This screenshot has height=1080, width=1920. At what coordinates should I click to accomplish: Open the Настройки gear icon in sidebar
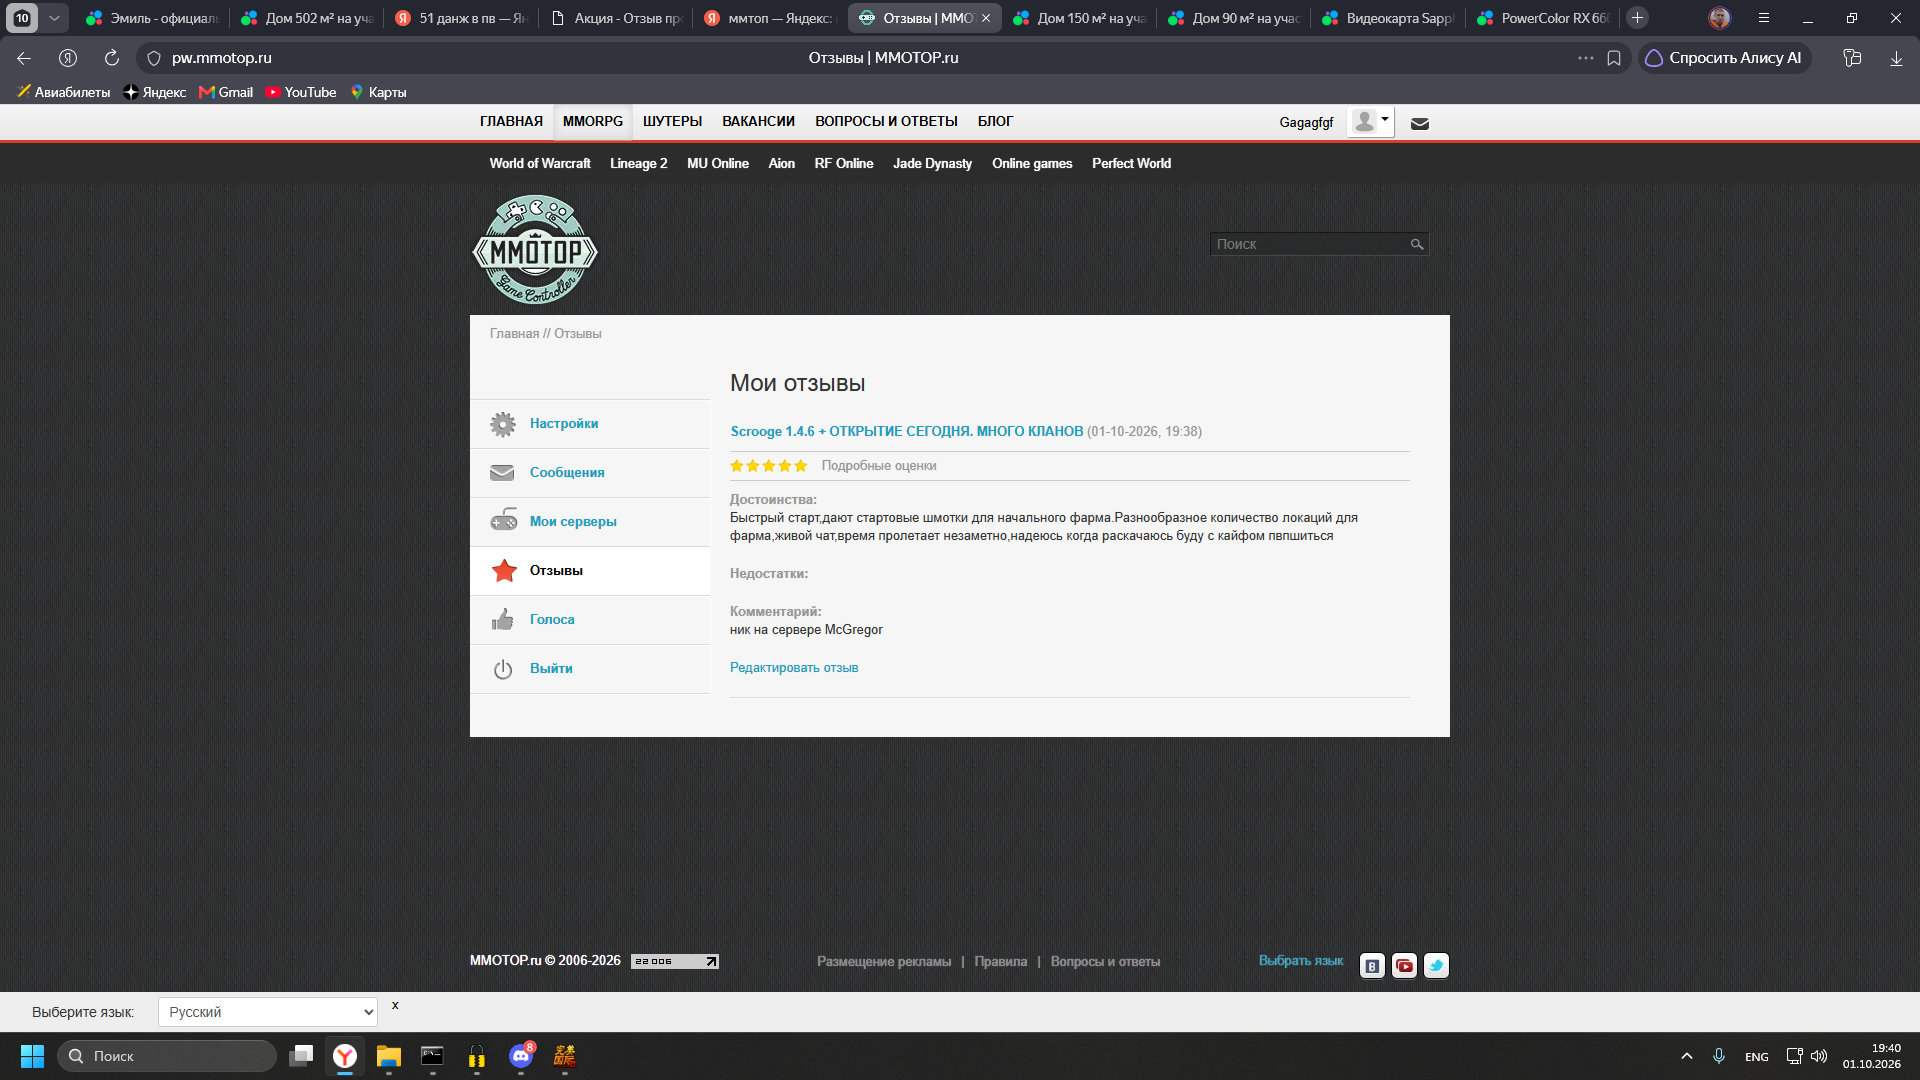pyautogui.click(x=503, y=424)
